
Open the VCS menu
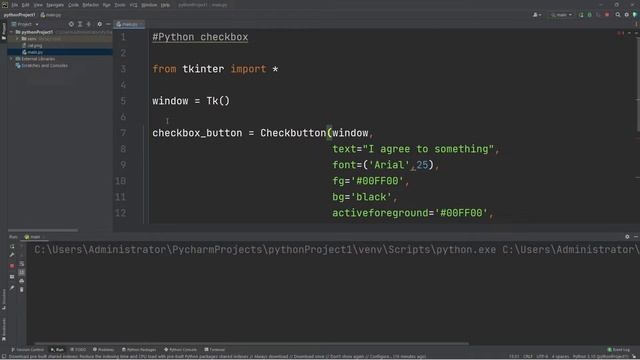[x=133, y=5]
